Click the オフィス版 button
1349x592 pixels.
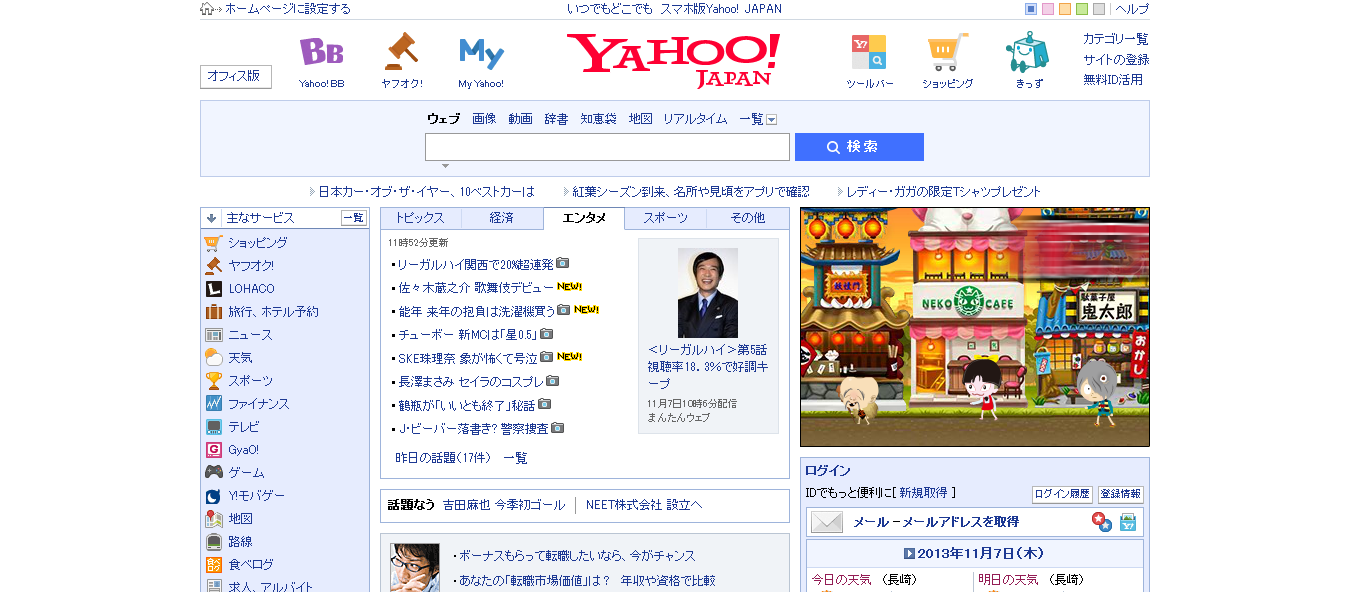pyautogui.click(x=236, y=77)
